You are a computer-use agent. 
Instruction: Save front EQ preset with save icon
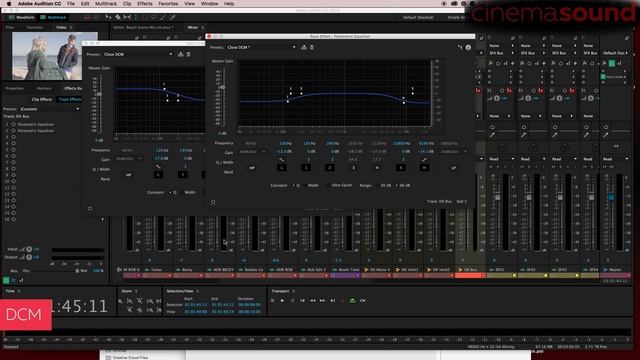click(304, 47)
